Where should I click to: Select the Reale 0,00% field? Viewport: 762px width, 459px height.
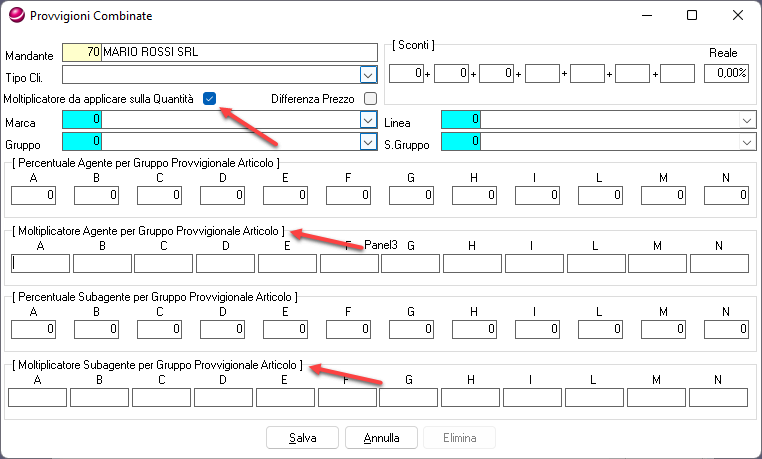tap(726, 73)
